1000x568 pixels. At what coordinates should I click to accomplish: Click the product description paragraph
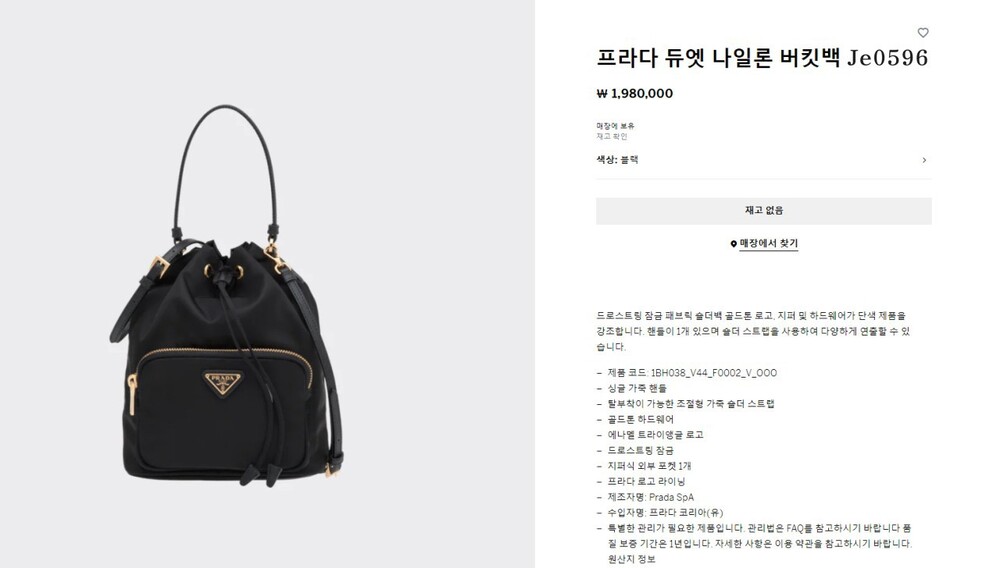point(753,331)
